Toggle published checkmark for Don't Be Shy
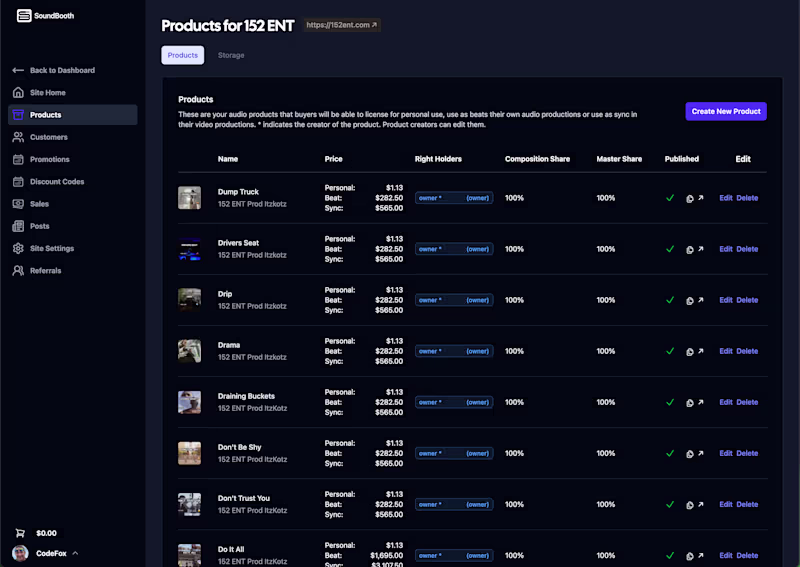The width and height of the screenshot is (800, 567). [x=670, y=453]
